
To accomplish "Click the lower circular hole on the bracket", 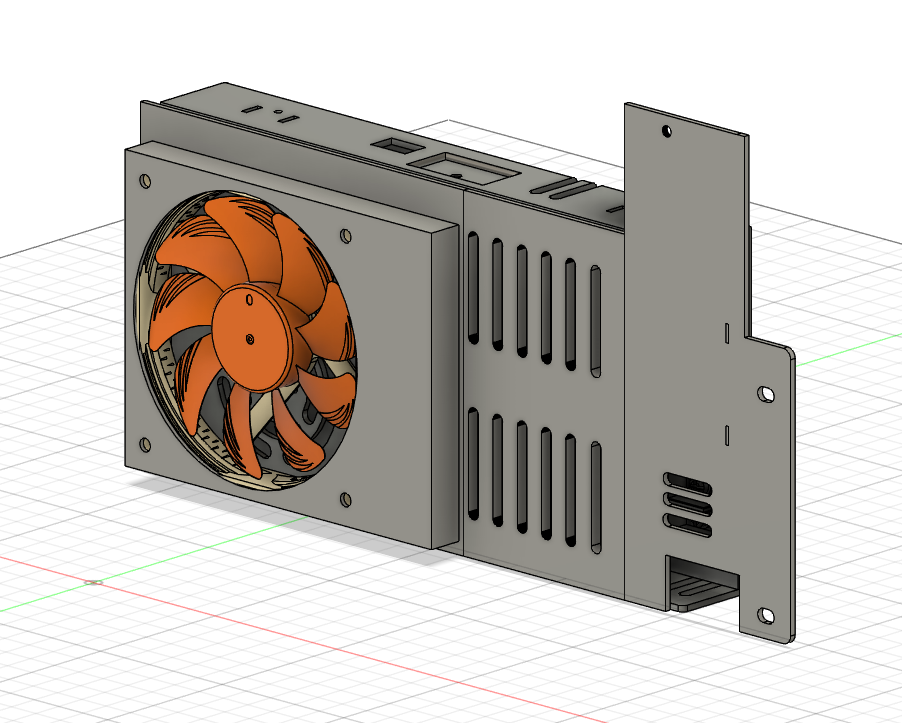I will 765,615.
